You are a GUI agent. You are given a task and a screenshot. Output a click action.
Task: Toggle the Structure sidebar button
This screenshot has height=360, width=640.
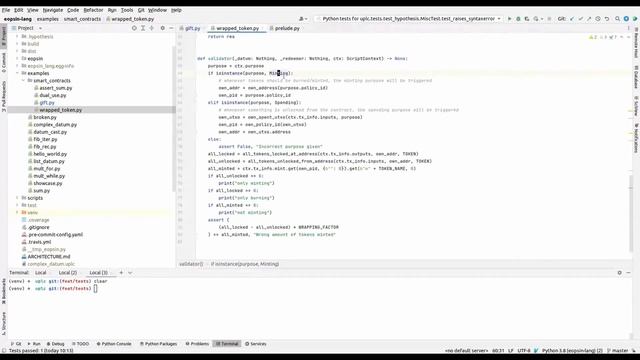[x=4, y=323]
